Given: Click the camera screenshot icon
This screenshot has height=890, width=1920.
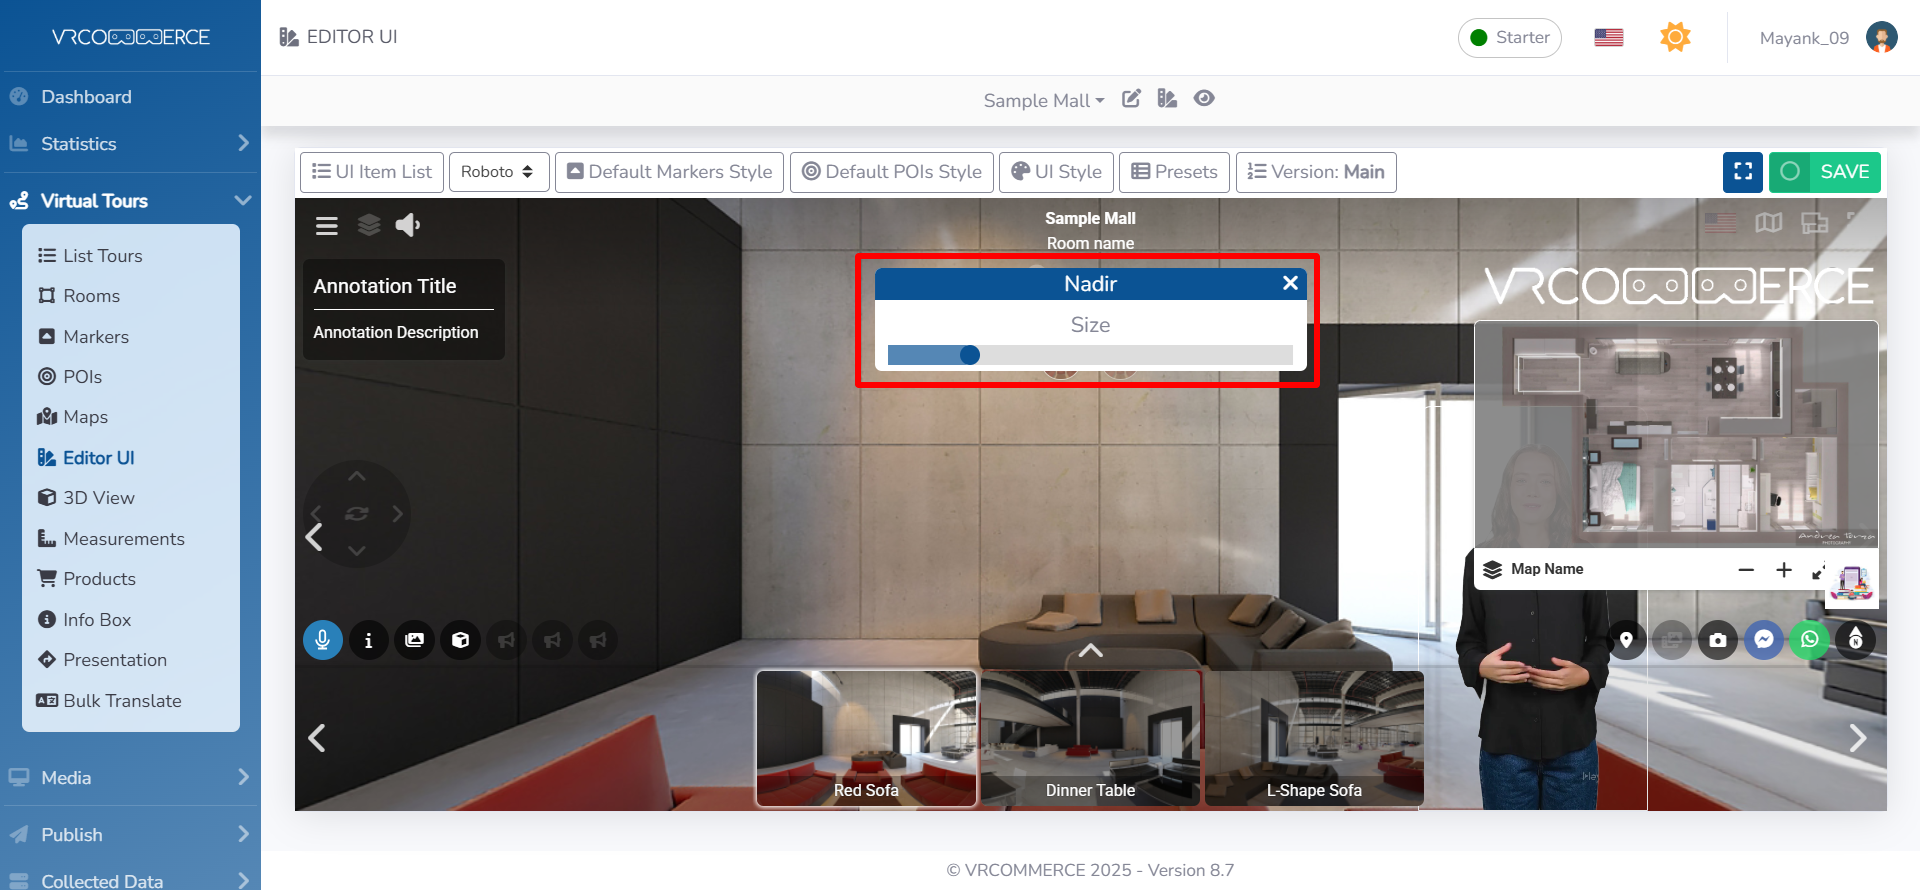Looking at the screenshot, I should pos(1717,640).
